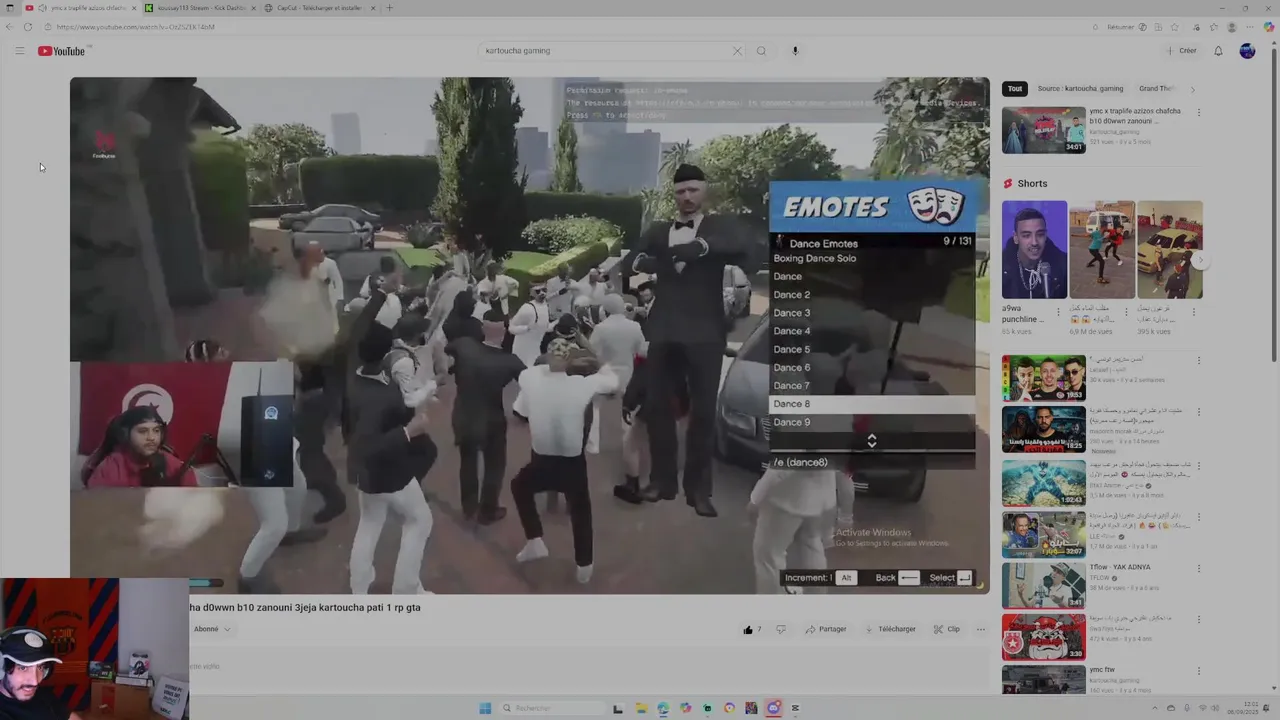Switch to the CapCut Télécharger browser tab

click(318, 8)
